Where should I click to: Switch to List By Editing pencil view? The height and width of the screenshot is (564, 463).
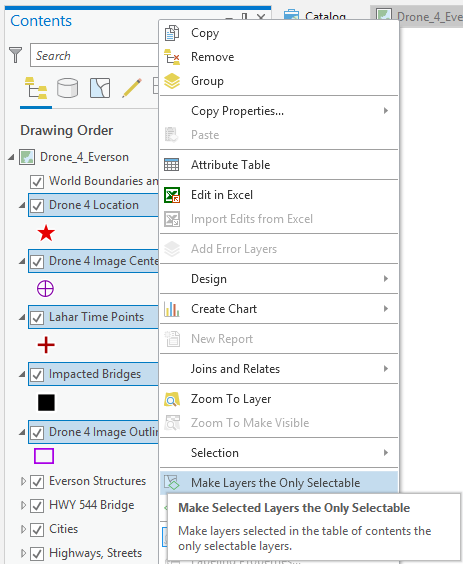pos(132,88)
